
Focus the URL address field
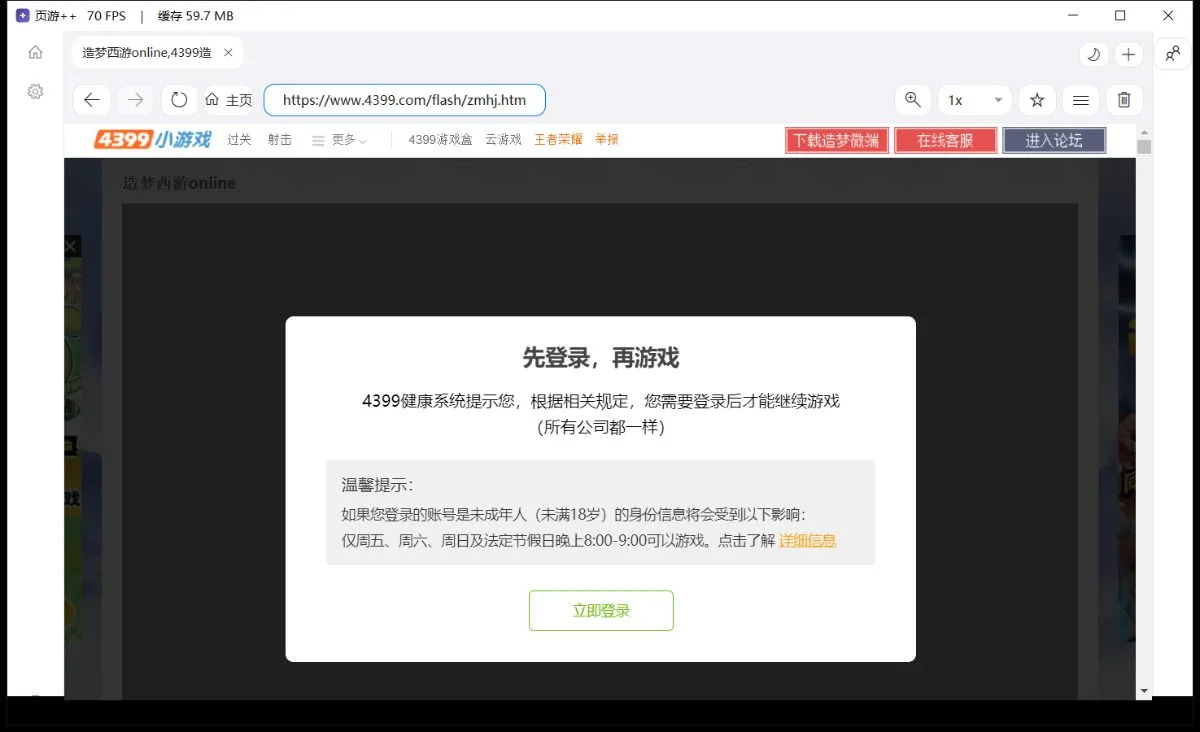[404, 100]
